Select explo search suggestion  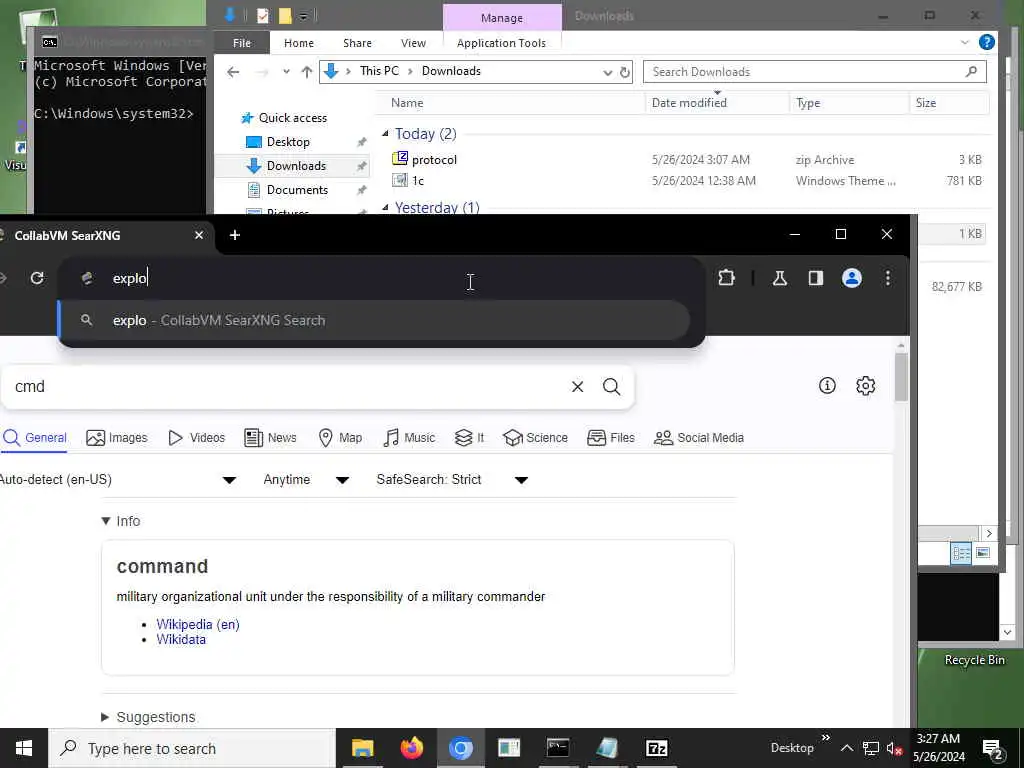(x=374, y=321)
